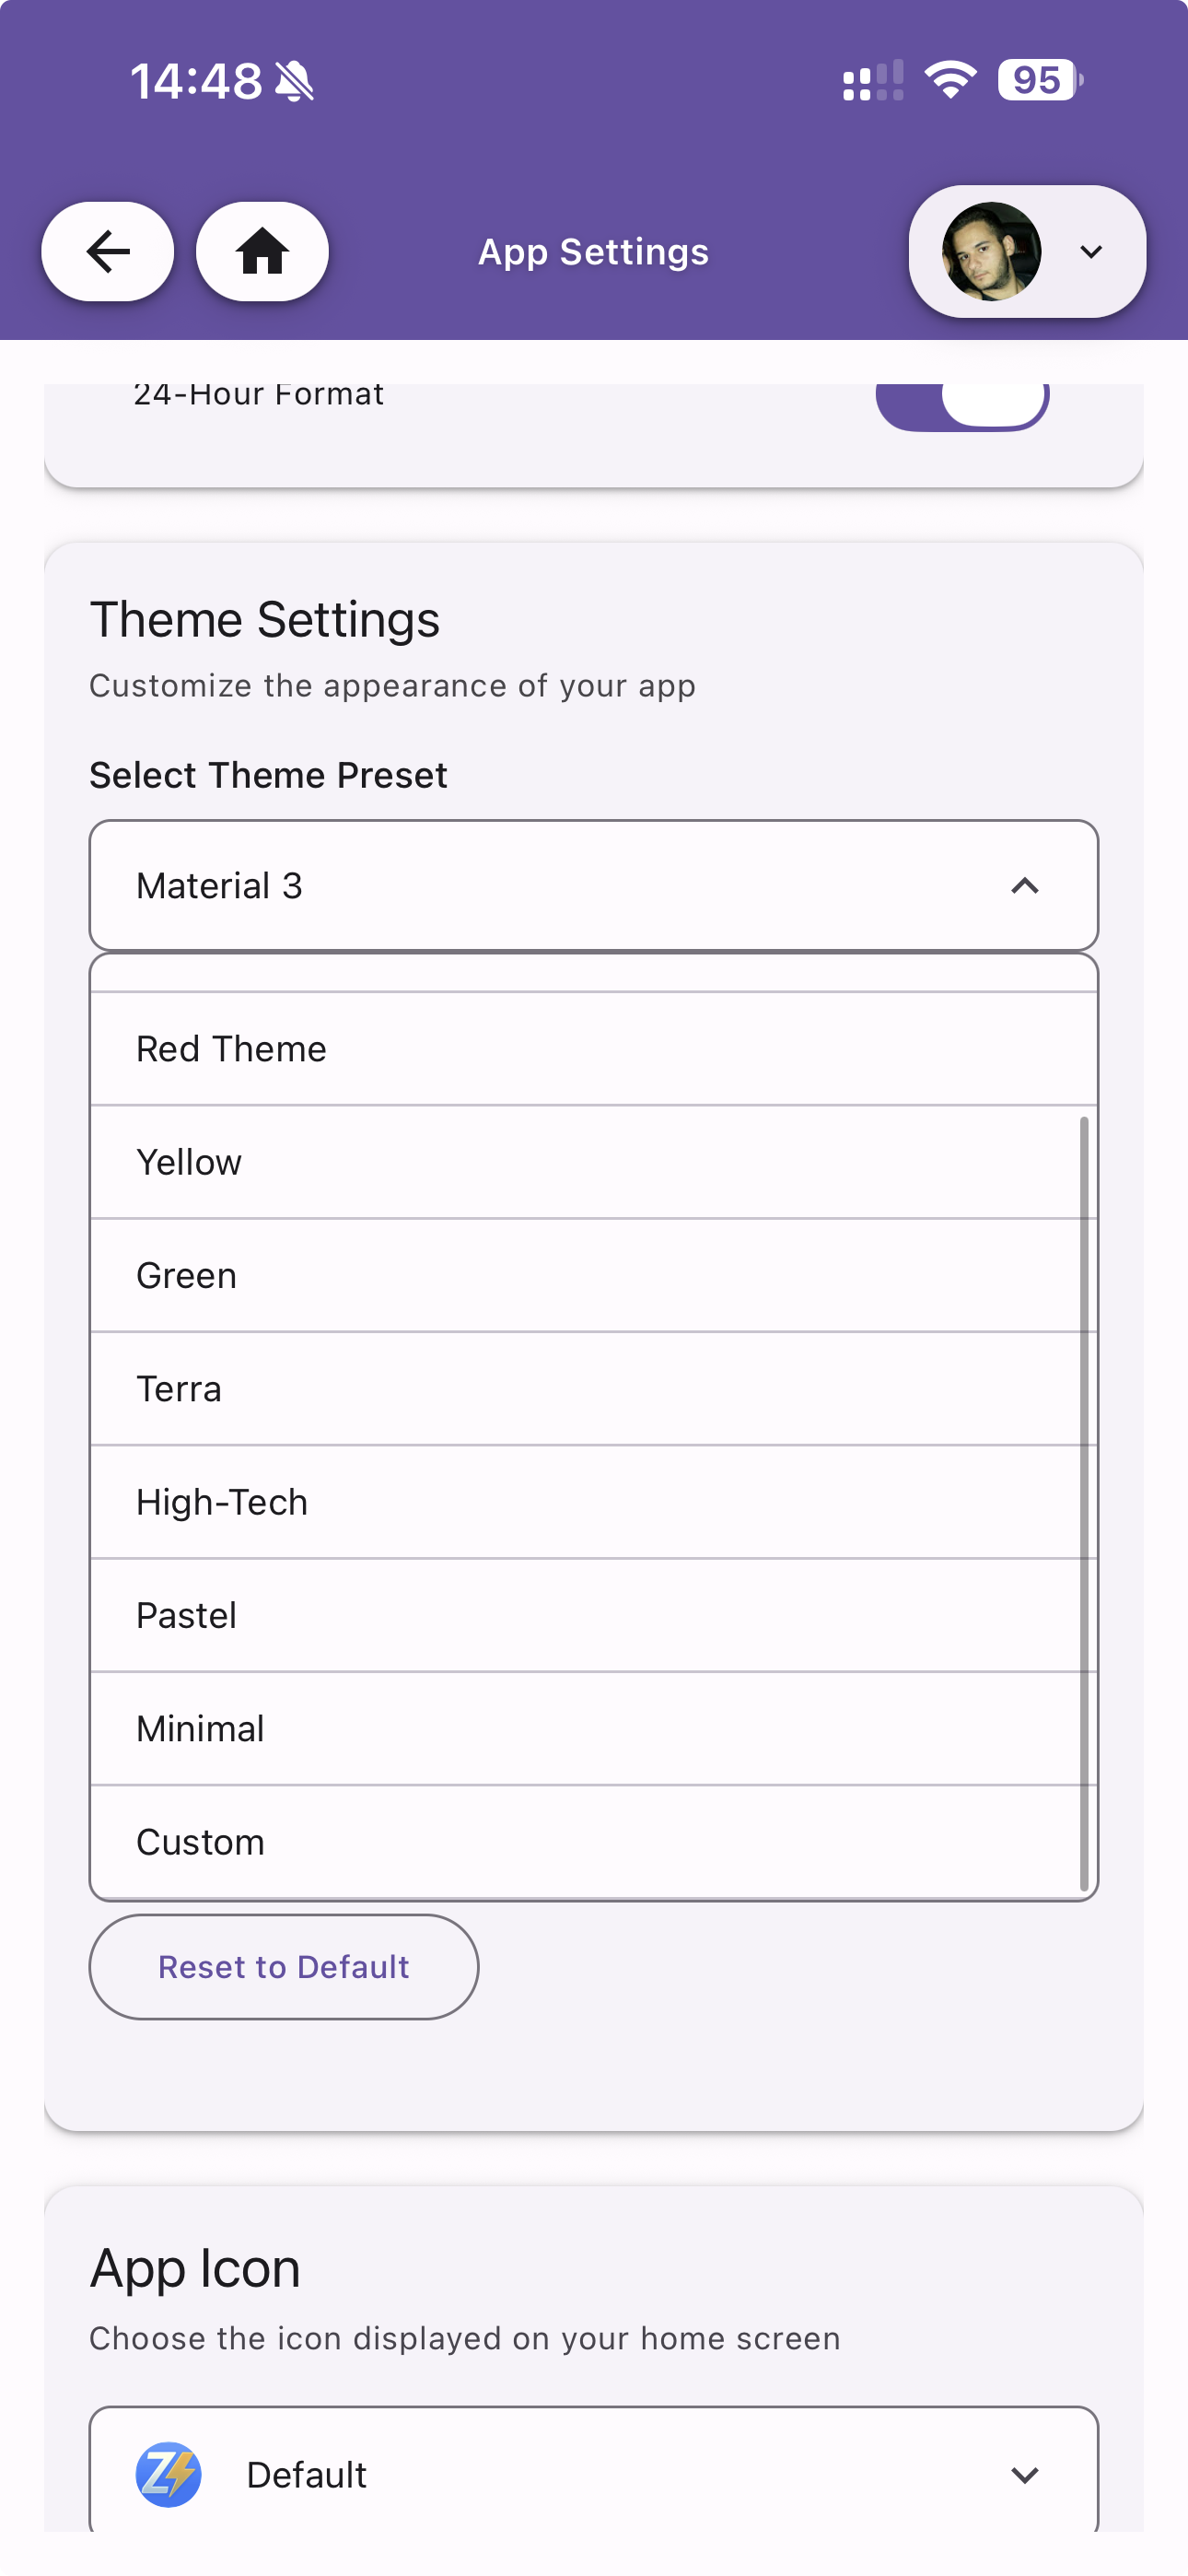The height and width of the screenshot is (2576, 1188).
Task: Collapse the Material 3 theme dropdown
Action: pyautogui.click(x=1024, y=886)
